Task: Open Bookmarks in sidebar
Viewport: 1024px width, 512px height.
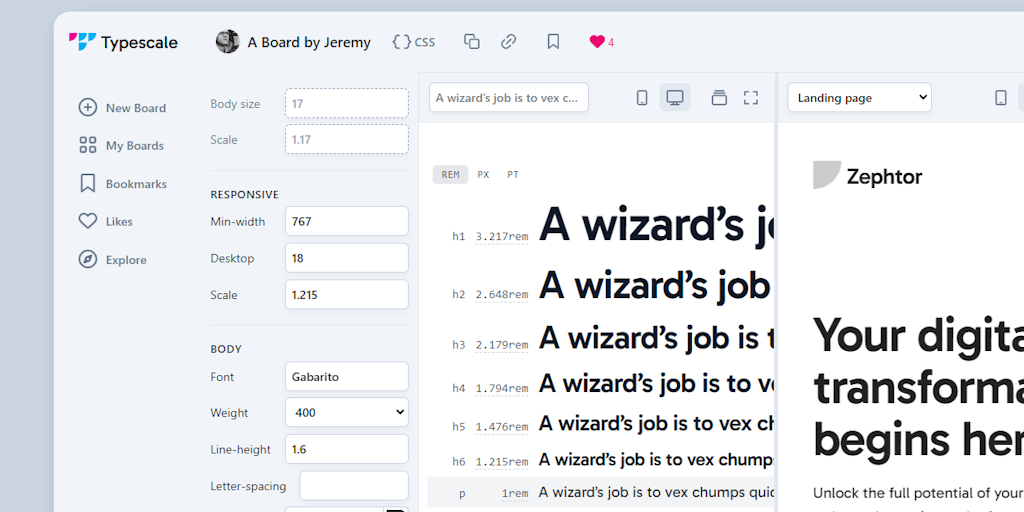Action: point(123,184)
